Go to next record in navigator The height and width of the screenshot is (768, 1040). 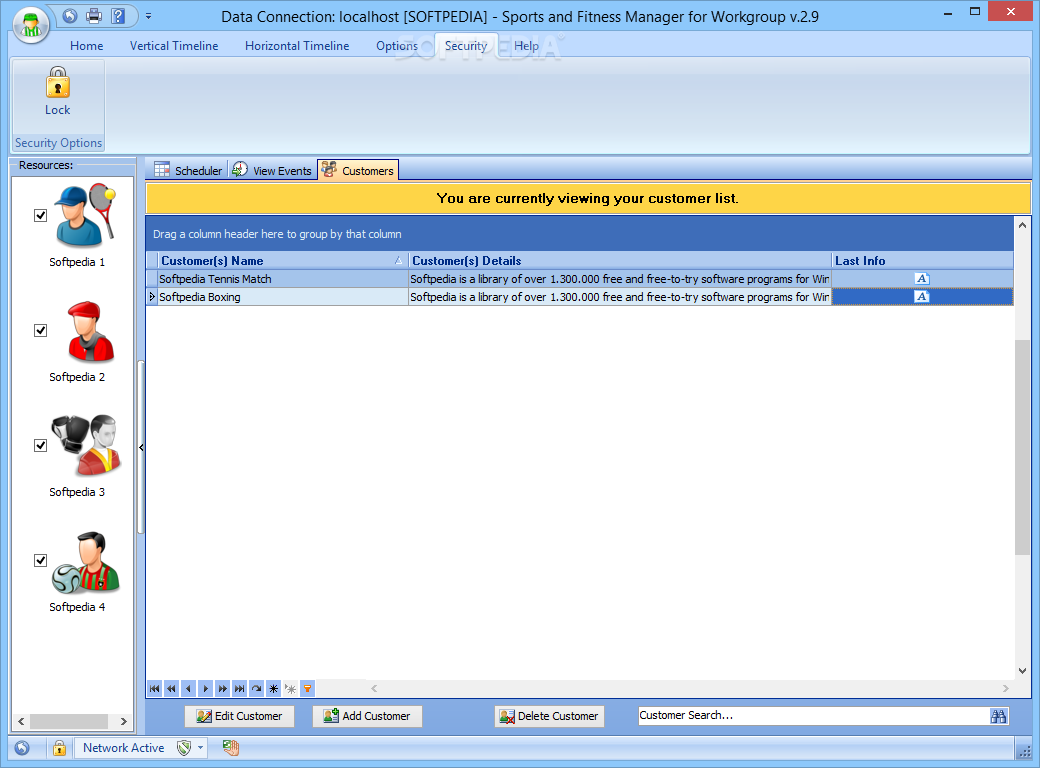206,689
